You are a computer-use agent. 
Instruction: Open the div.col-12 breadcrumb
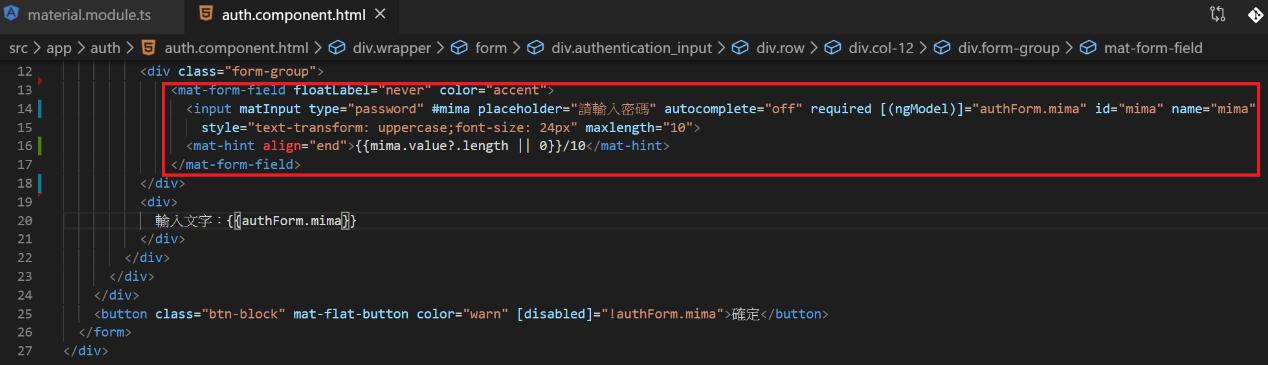point(882,48)
